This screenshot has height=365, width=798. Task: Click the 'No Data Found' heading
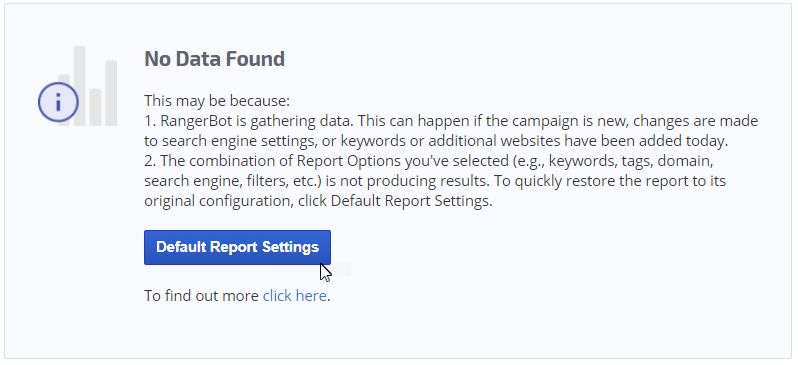click(x=214, y=59)
